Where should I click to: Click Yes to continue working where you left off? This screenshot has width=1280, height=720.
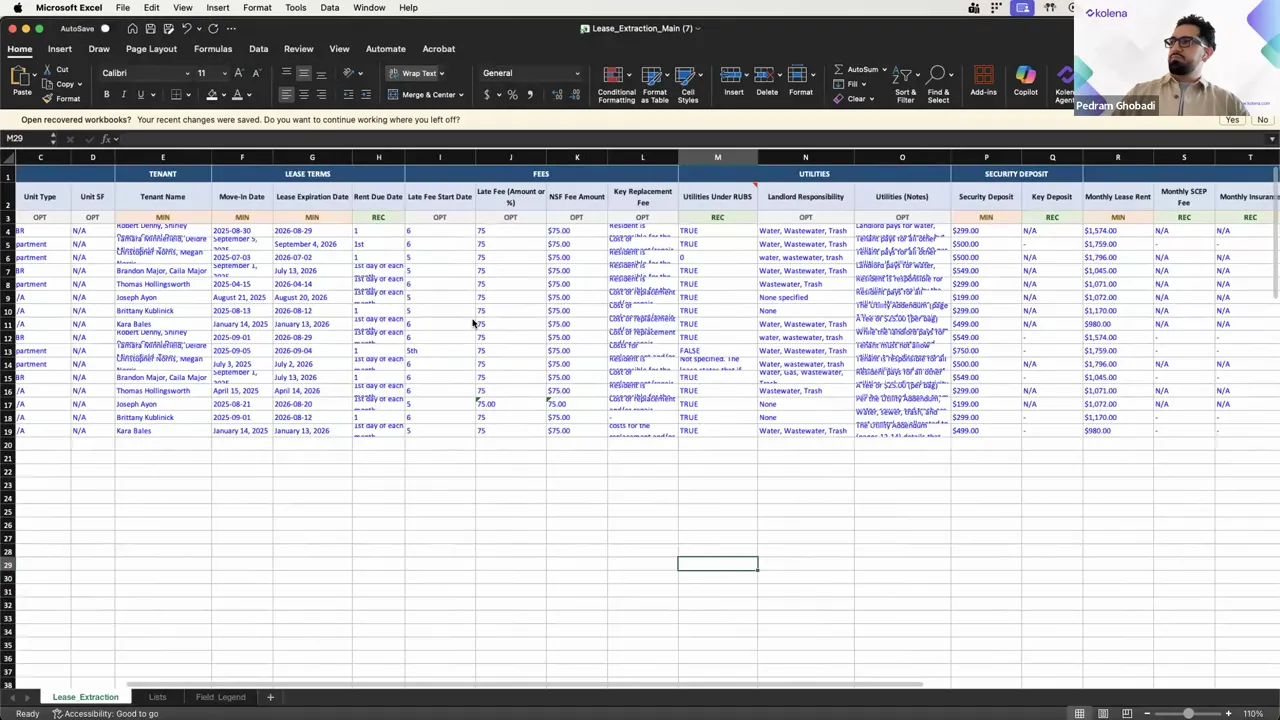click(1232, 120)
